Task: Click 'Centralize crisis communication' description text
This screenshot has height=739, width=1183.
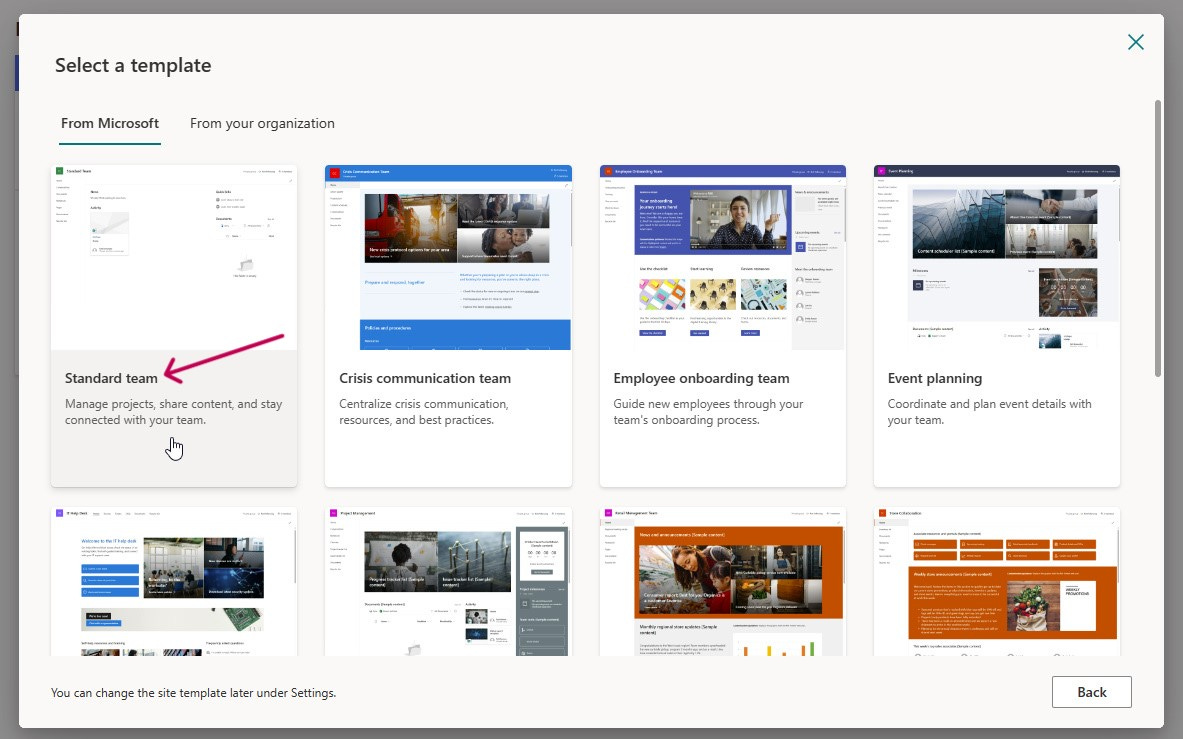Action: [x=423, y=412]
